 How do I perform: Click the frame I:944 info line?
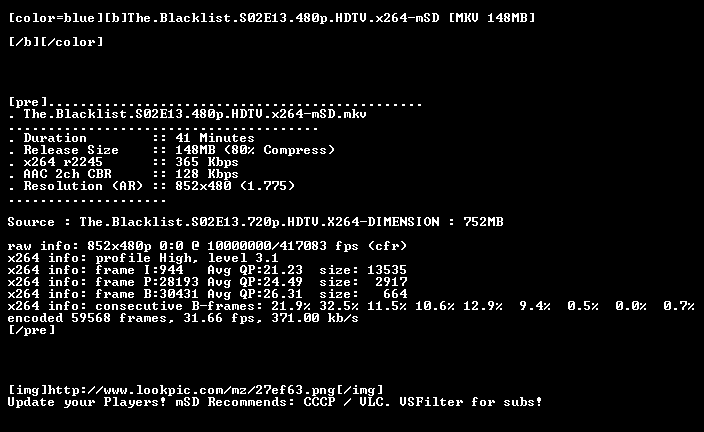[x=207, y=270]
